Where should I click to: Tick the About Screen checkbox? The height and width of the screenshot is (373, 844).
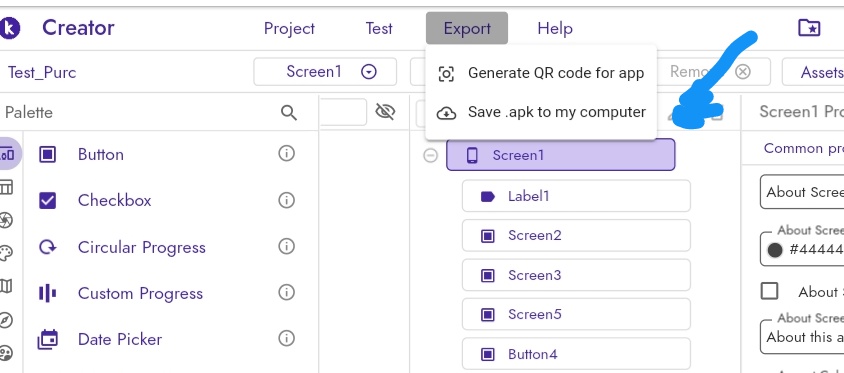[770, 291]
